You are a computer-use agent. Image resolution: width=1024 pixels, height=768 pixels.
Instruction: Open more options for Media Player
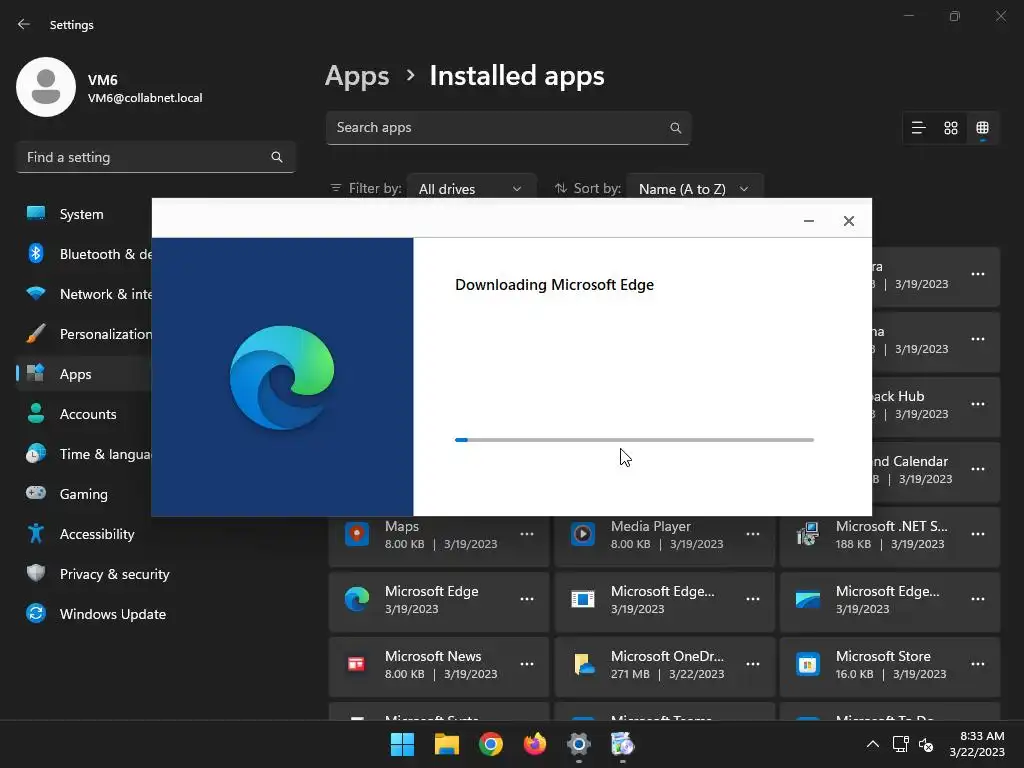(x=753, y=534)
